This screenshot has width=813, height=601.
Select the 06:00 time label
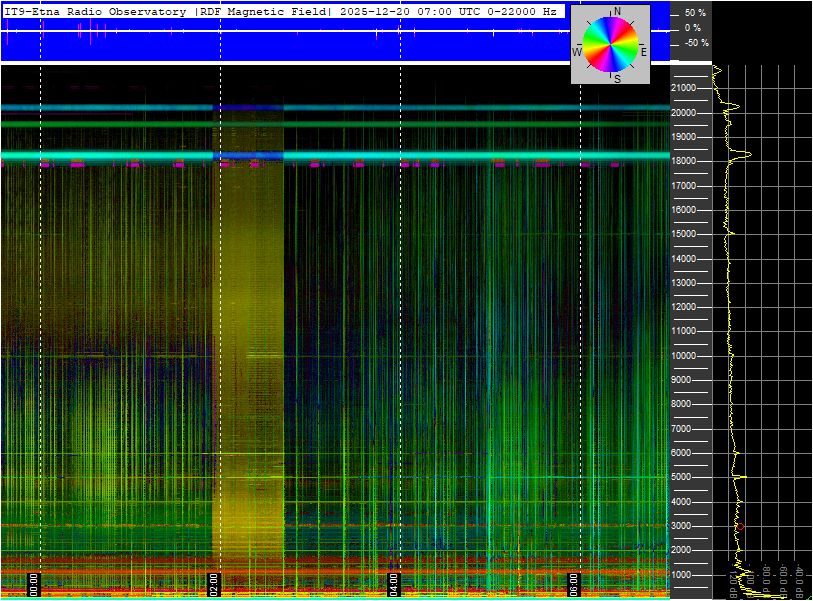point(573,585)
